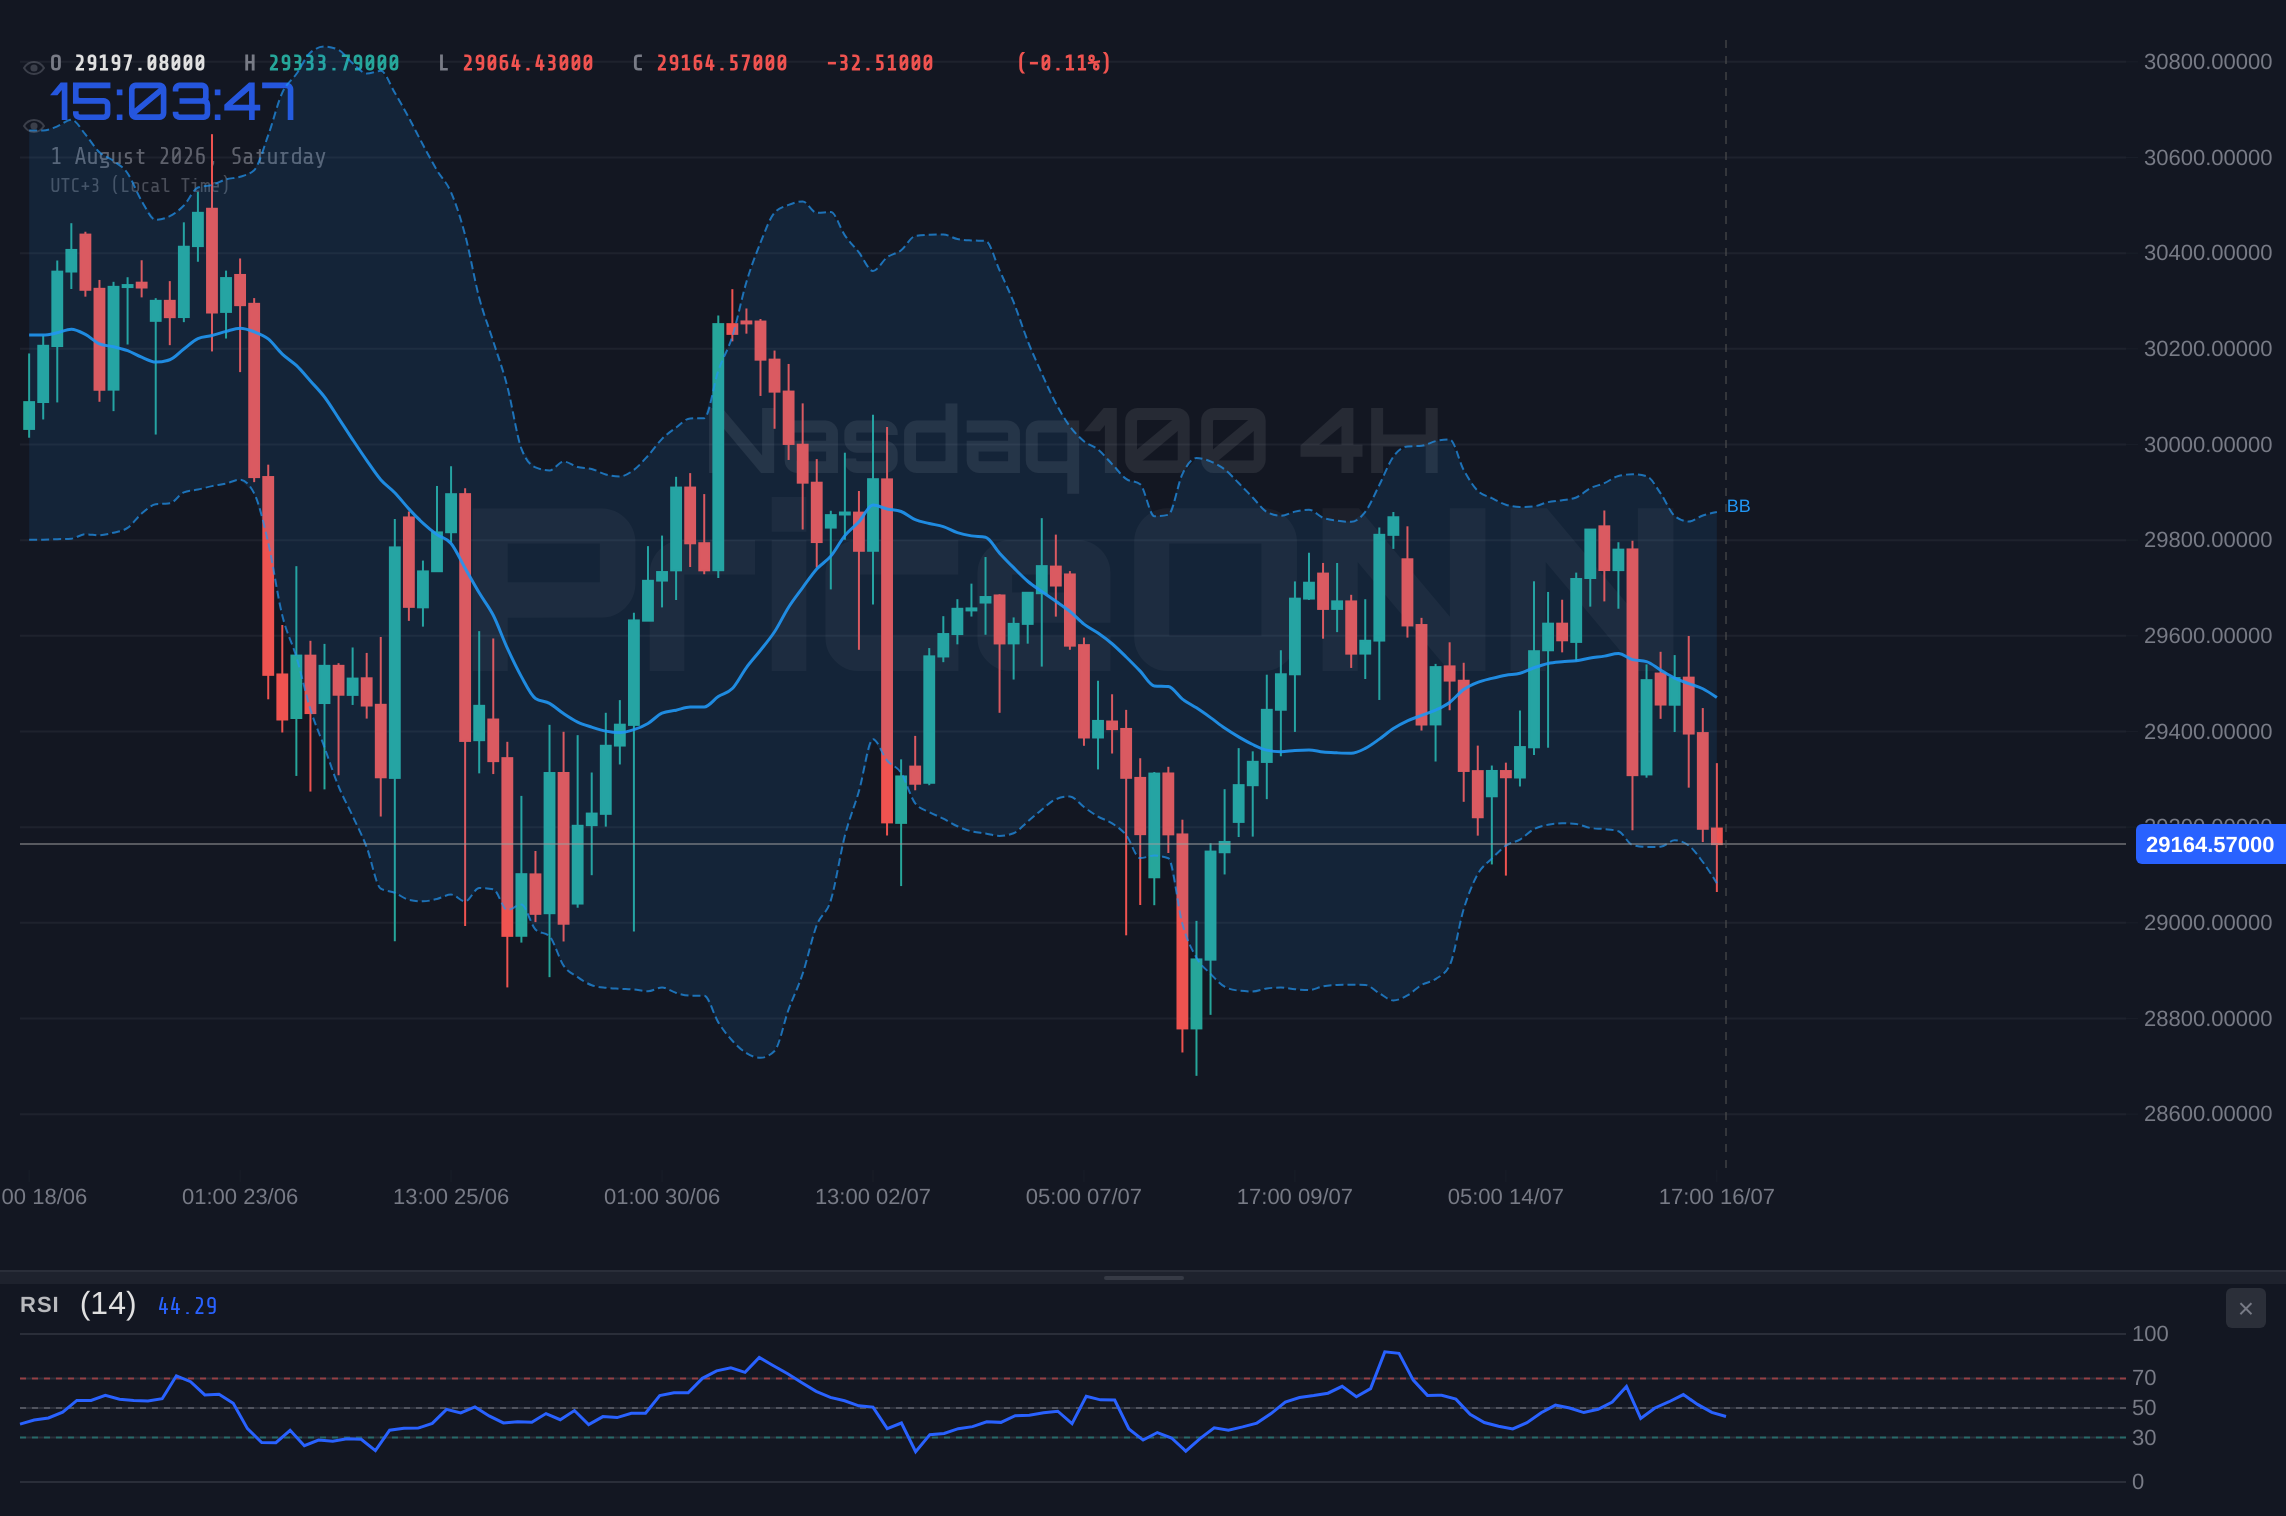Click the price change -32.51000
The image size is (2286, 1516).
pyautogui.click(x=880, y=63)
